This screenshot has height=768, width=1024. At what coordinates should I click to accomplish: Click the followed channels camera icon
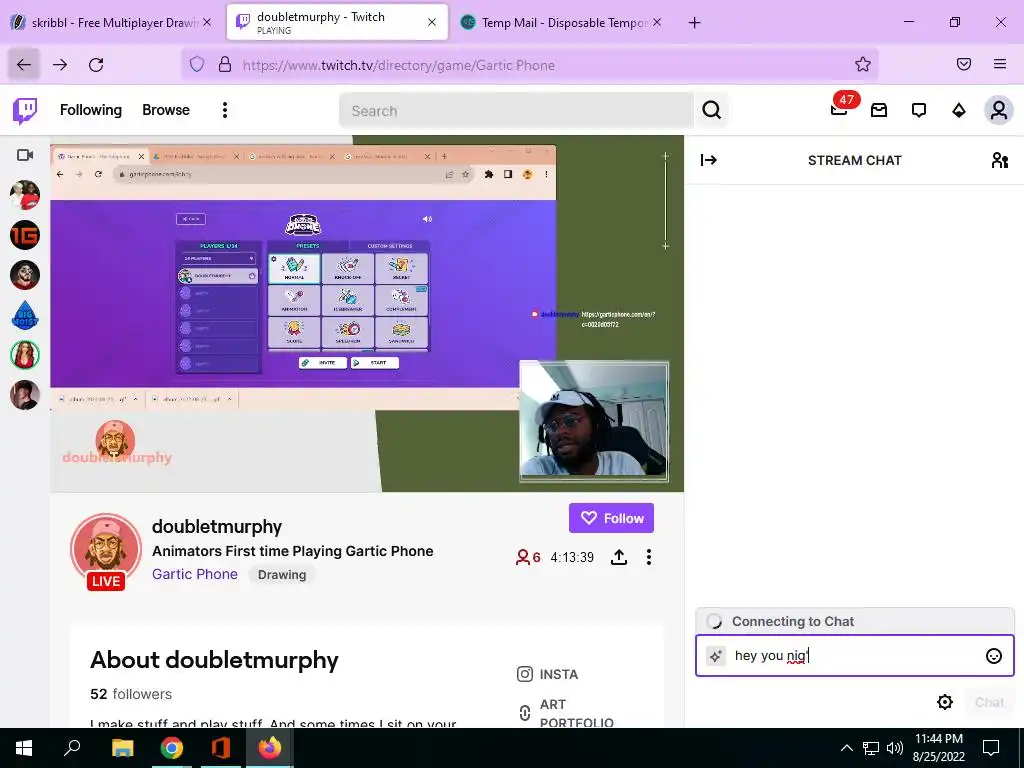[25, 155]
